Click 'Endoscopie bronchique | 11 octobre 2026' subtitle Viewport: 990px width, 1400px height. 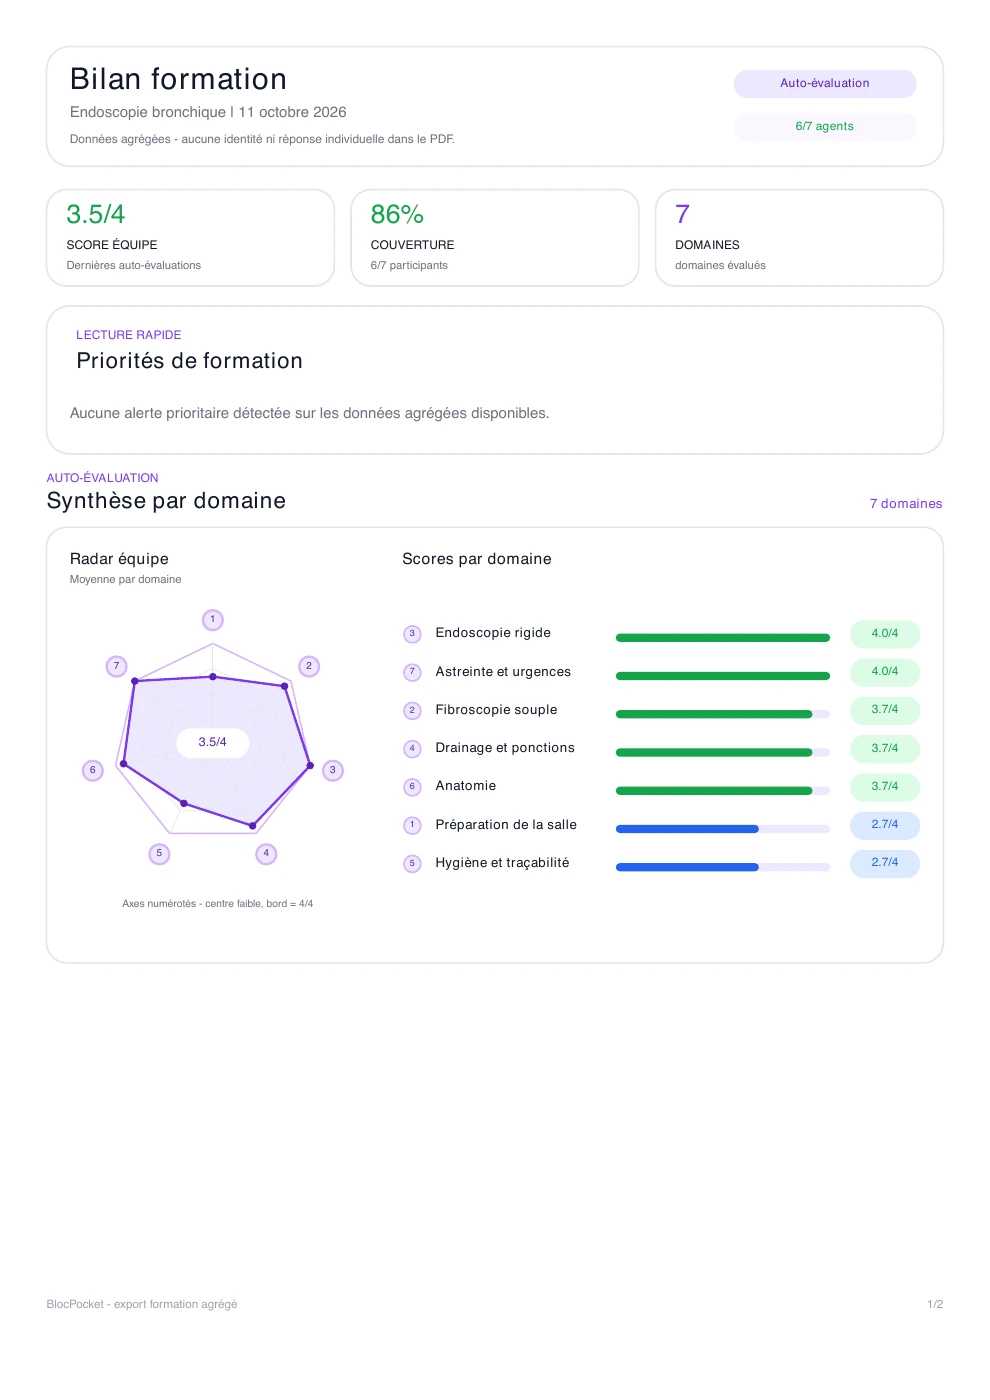click(208, 113)
